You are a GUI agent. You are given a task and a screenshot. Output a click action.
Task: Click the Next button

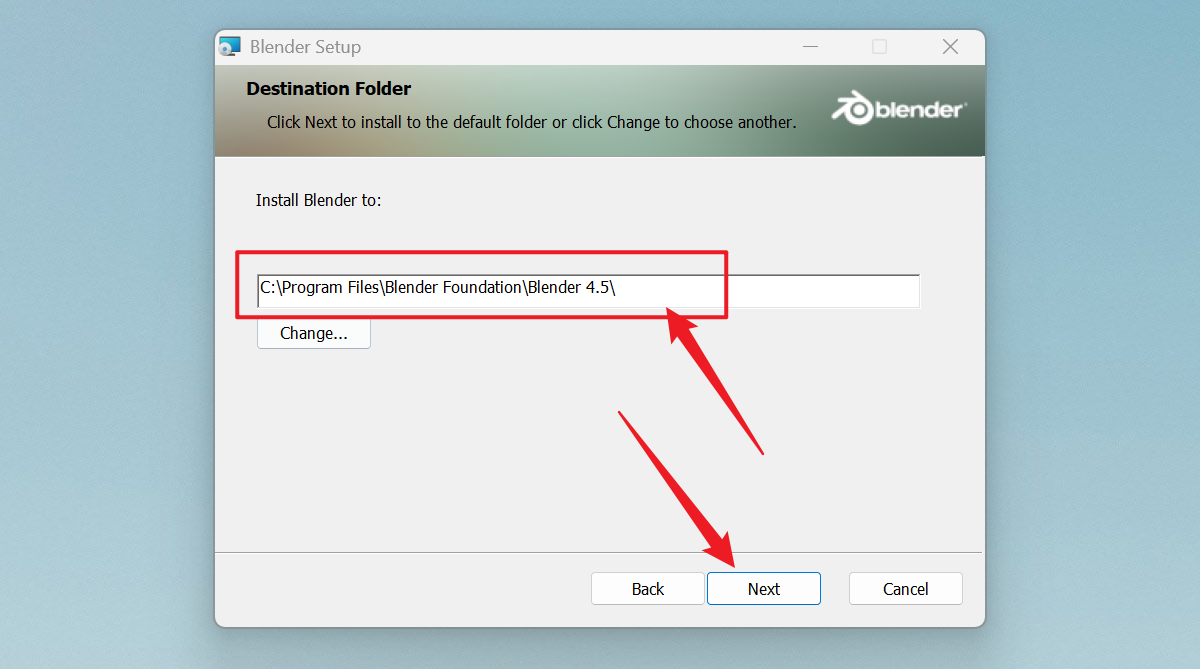[x=764, y=589]
